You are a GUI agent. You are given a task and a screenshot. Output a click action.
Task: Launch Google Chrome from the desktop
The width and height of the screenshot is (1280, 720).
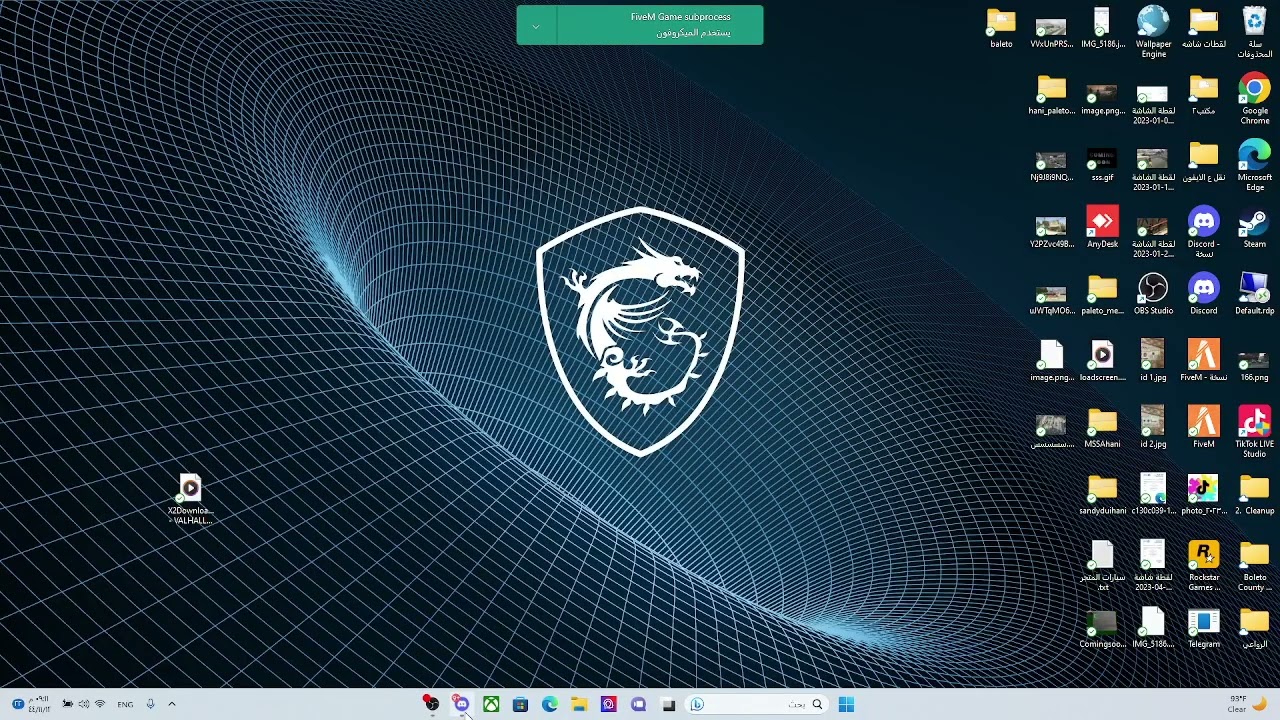pyautogui.click(x=1254, y=98)
